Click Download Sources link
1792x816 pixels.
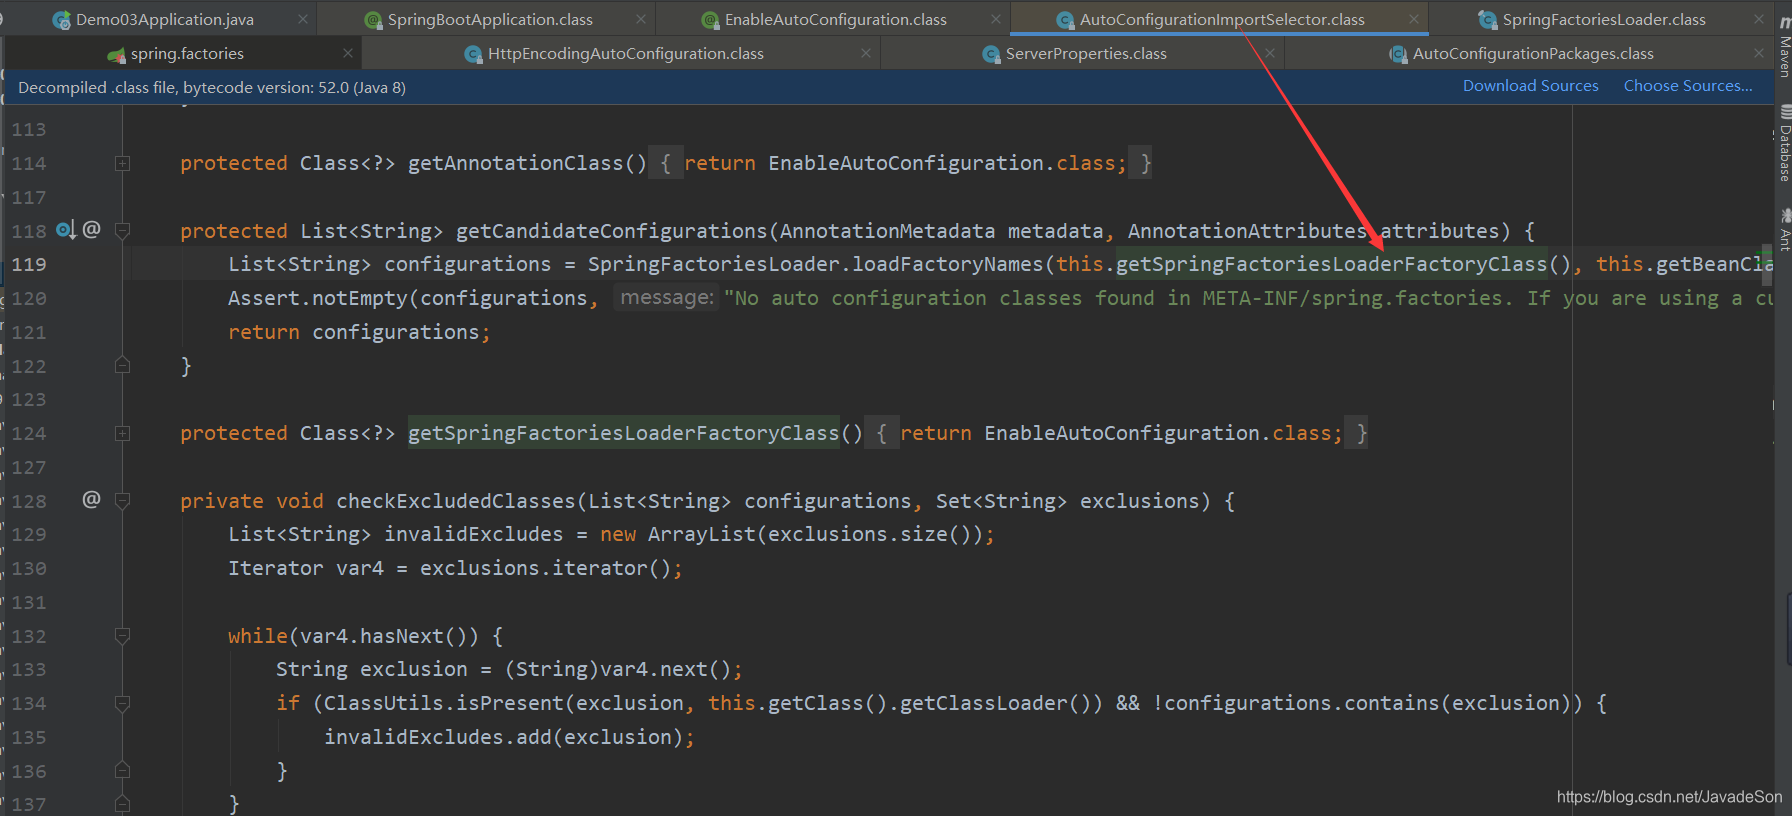click(1530, 86)
